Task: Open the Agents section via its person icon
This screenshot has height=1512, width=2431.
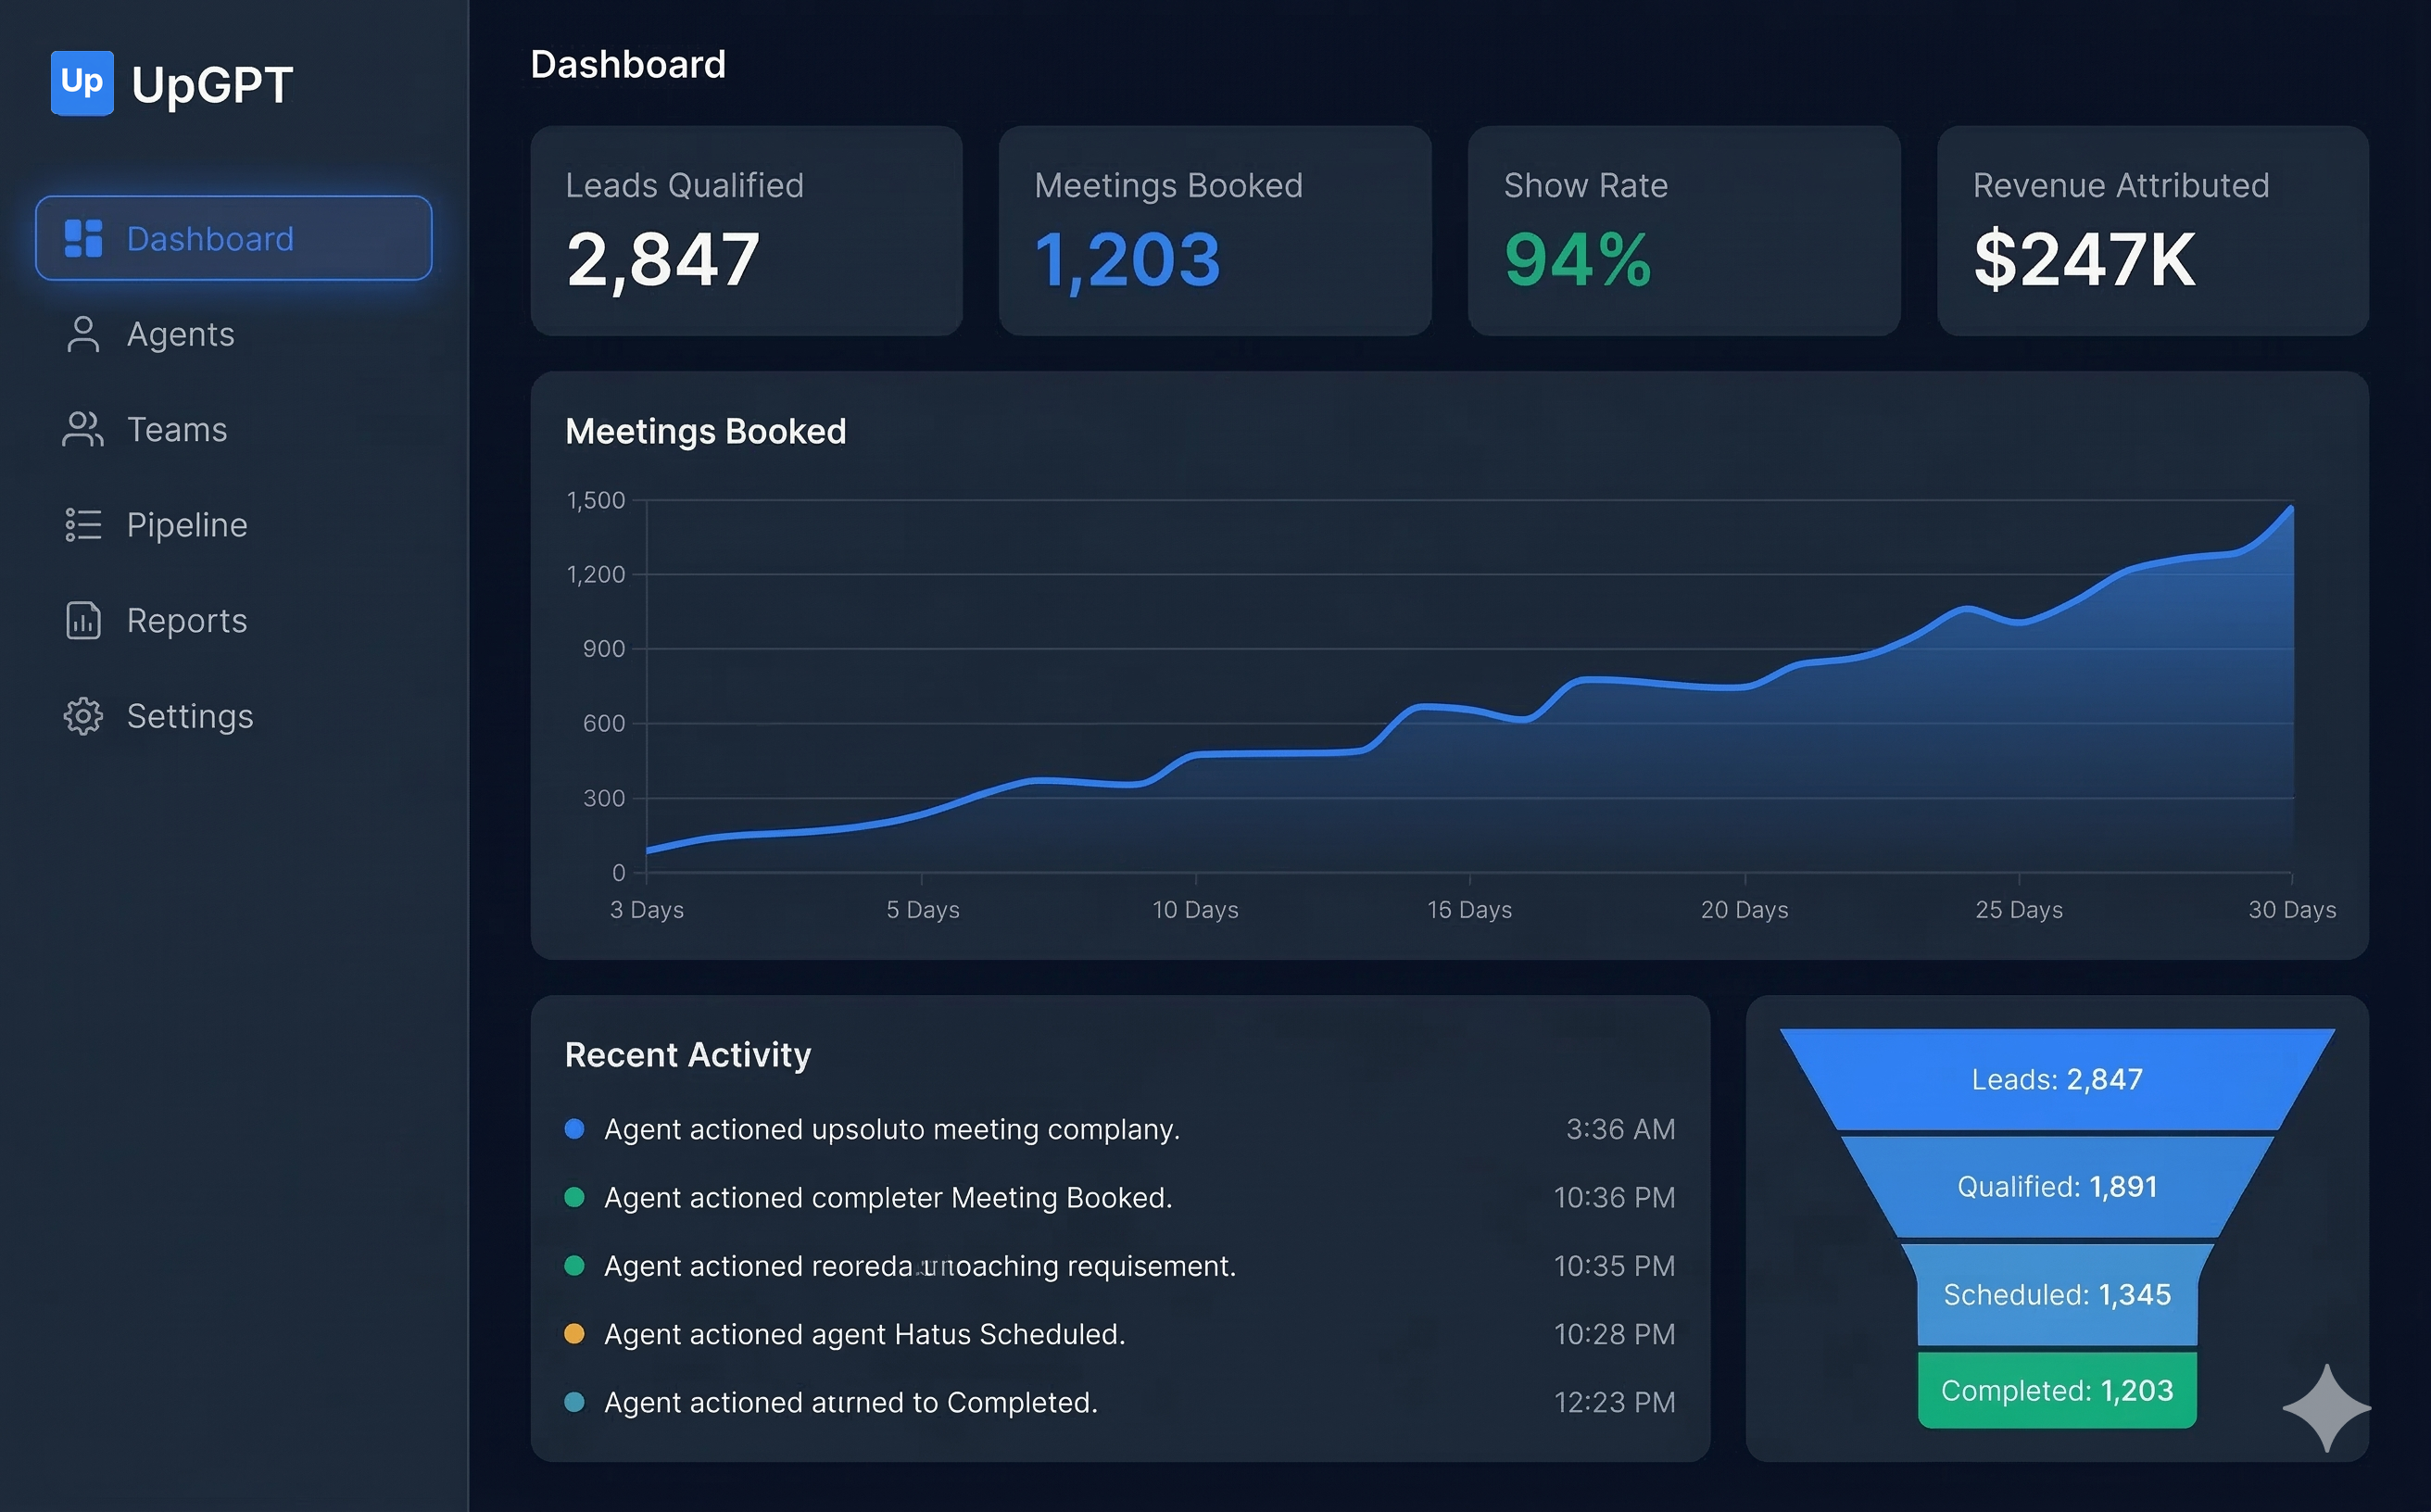Action: [82, 334]
